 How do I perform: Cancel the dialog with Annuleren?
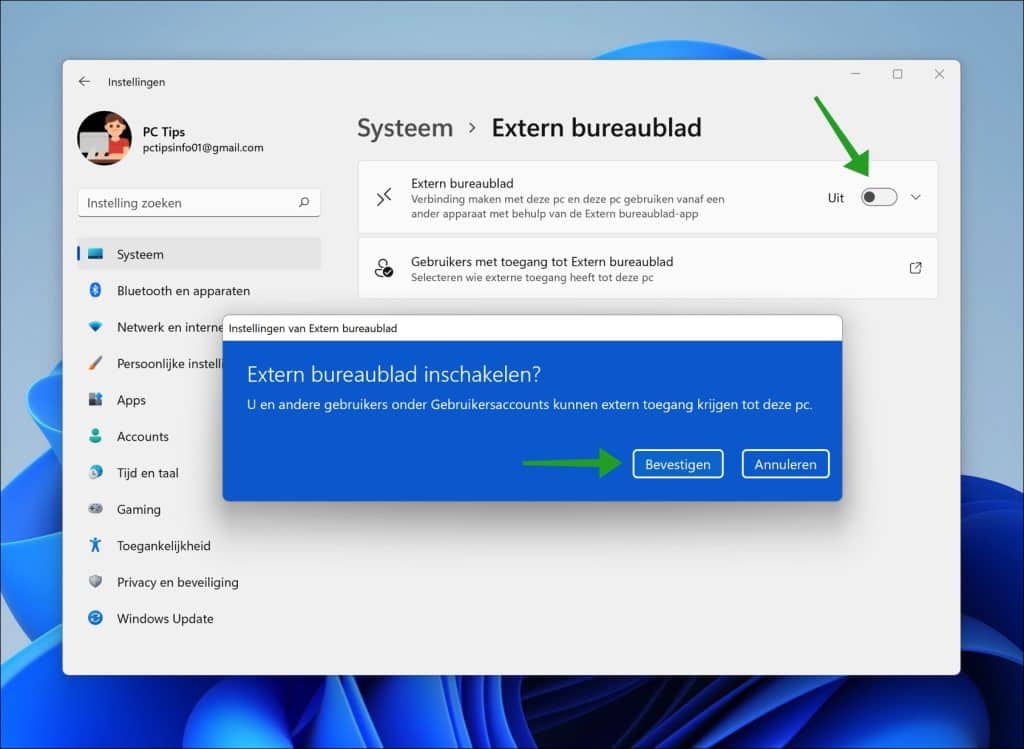pyautogui.click(x=785, y=463)
